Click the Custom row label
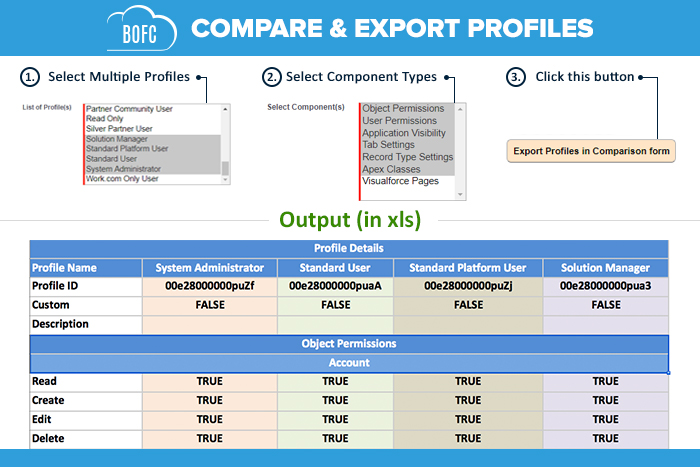The image size is (700, 467). point(86,305)
